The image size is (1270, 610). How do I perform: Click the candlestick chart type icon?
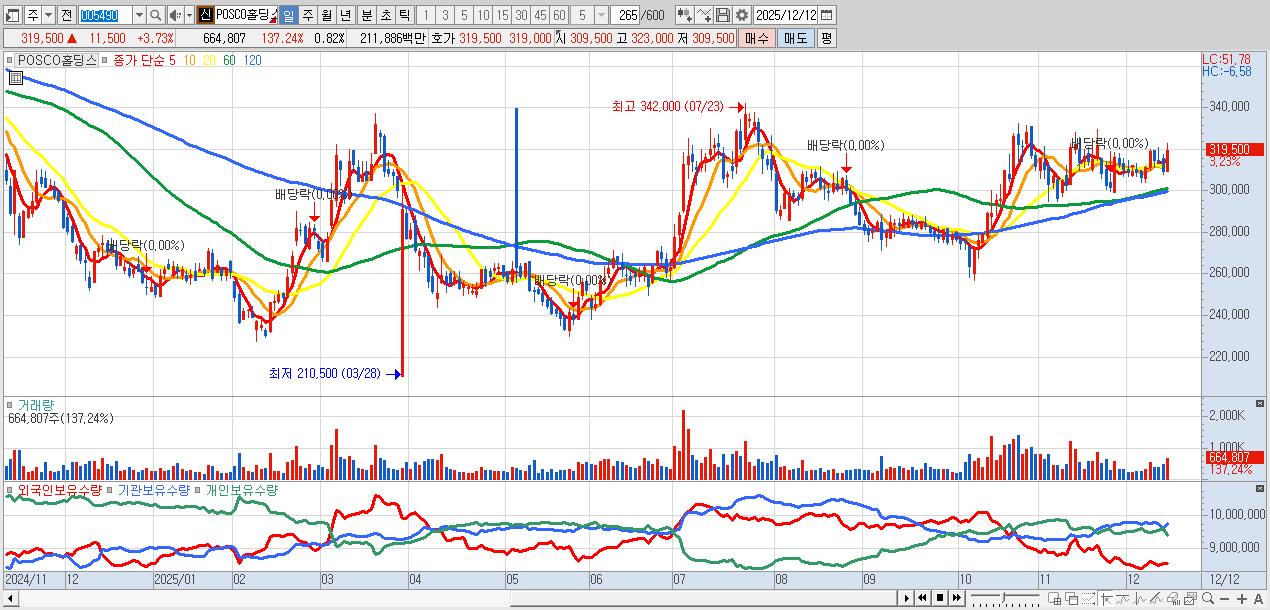684,15
